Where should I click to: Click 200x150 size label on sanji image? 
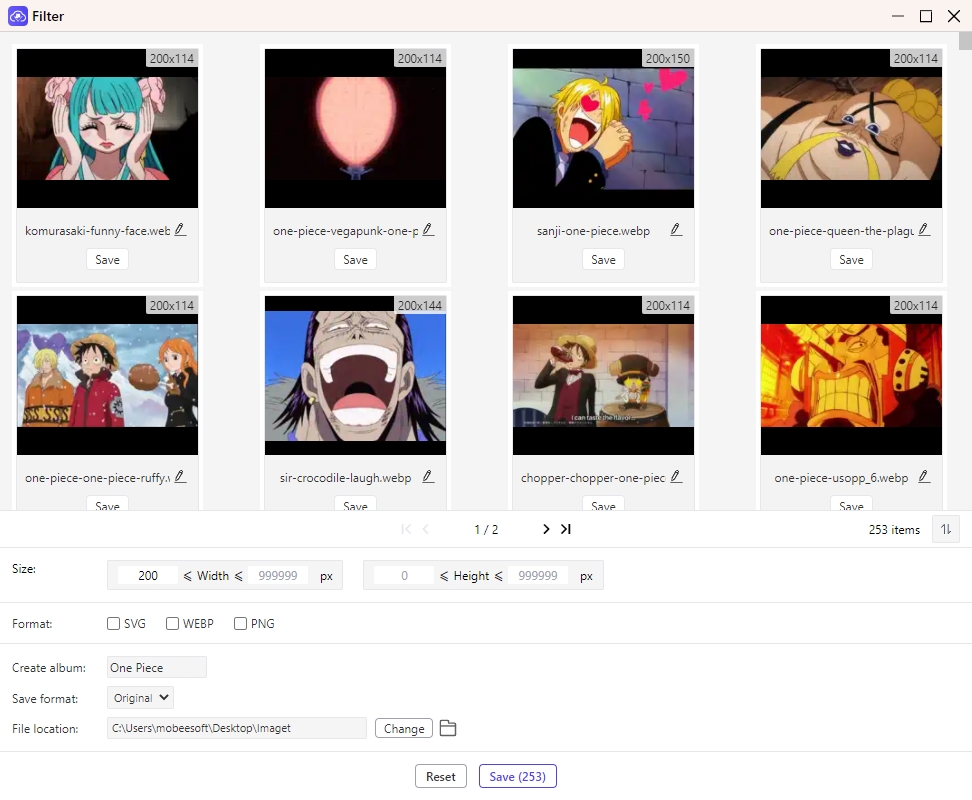tap(668, 58)
